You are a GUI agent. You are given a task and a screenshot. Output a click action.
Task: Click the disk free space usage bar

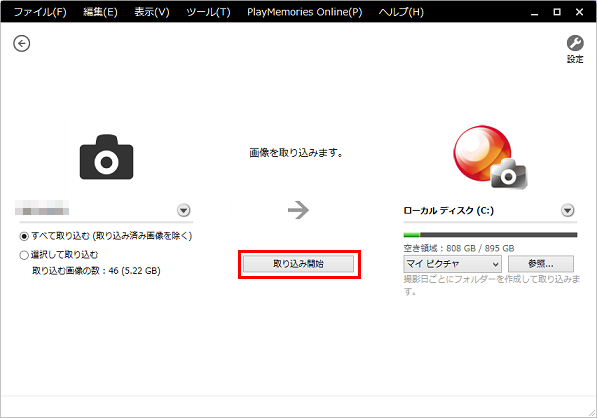[490, 235]
